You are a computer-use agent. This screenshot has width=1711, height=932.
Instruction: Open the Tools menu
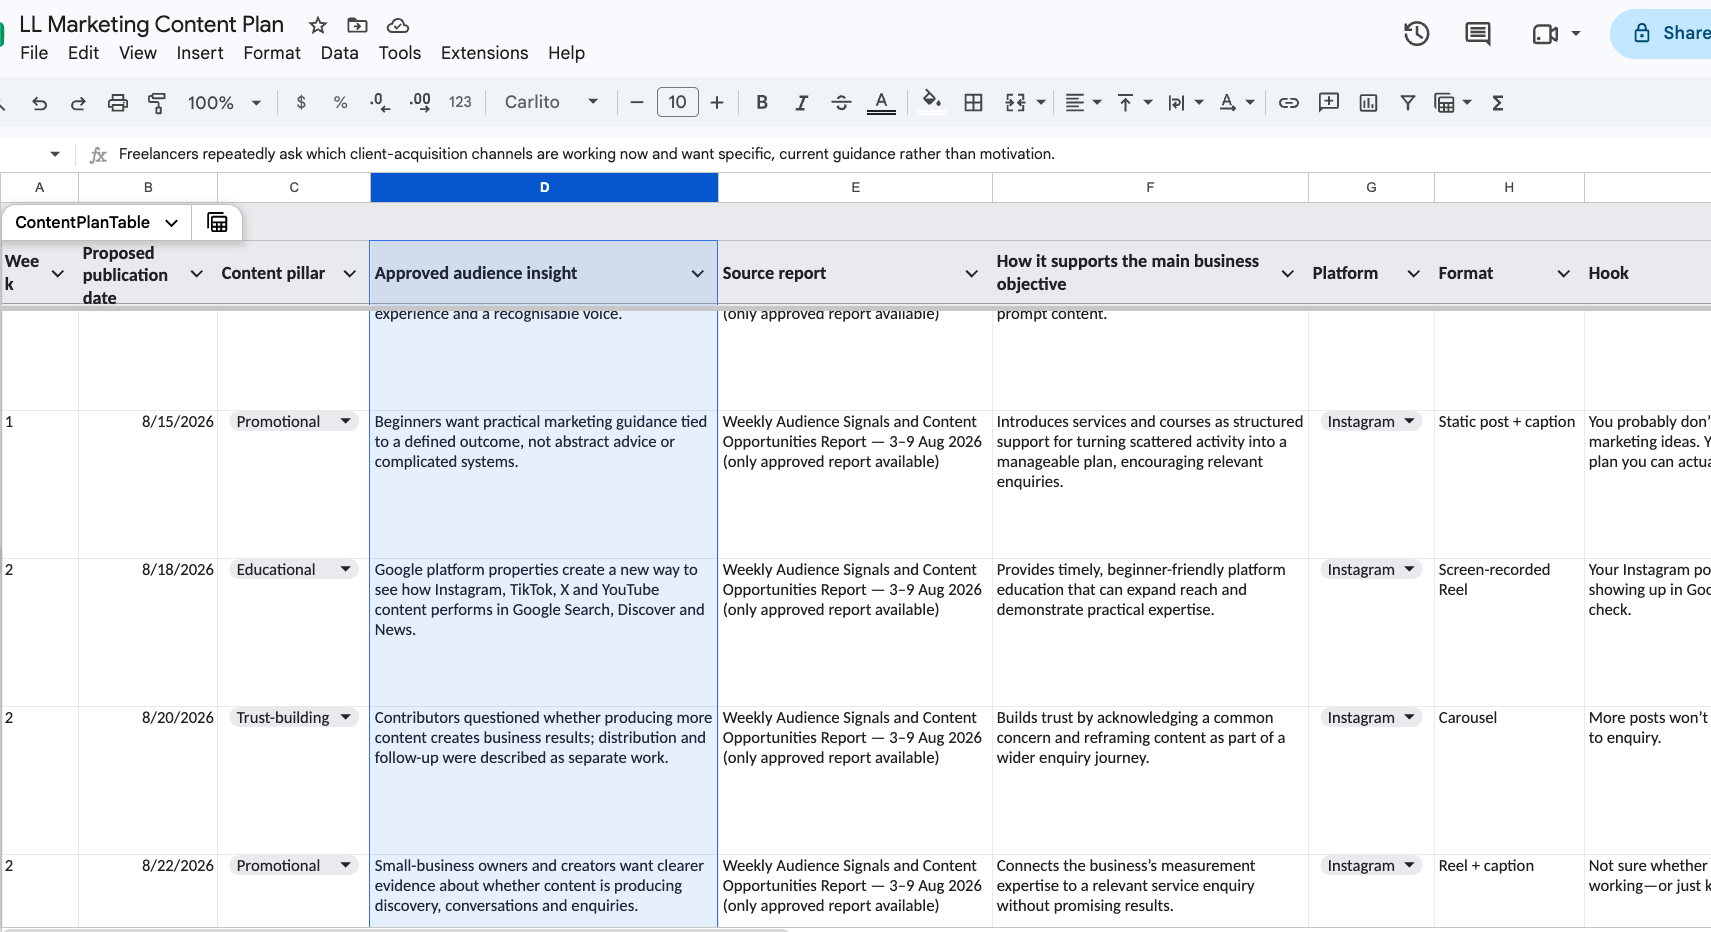coord(400,53)
